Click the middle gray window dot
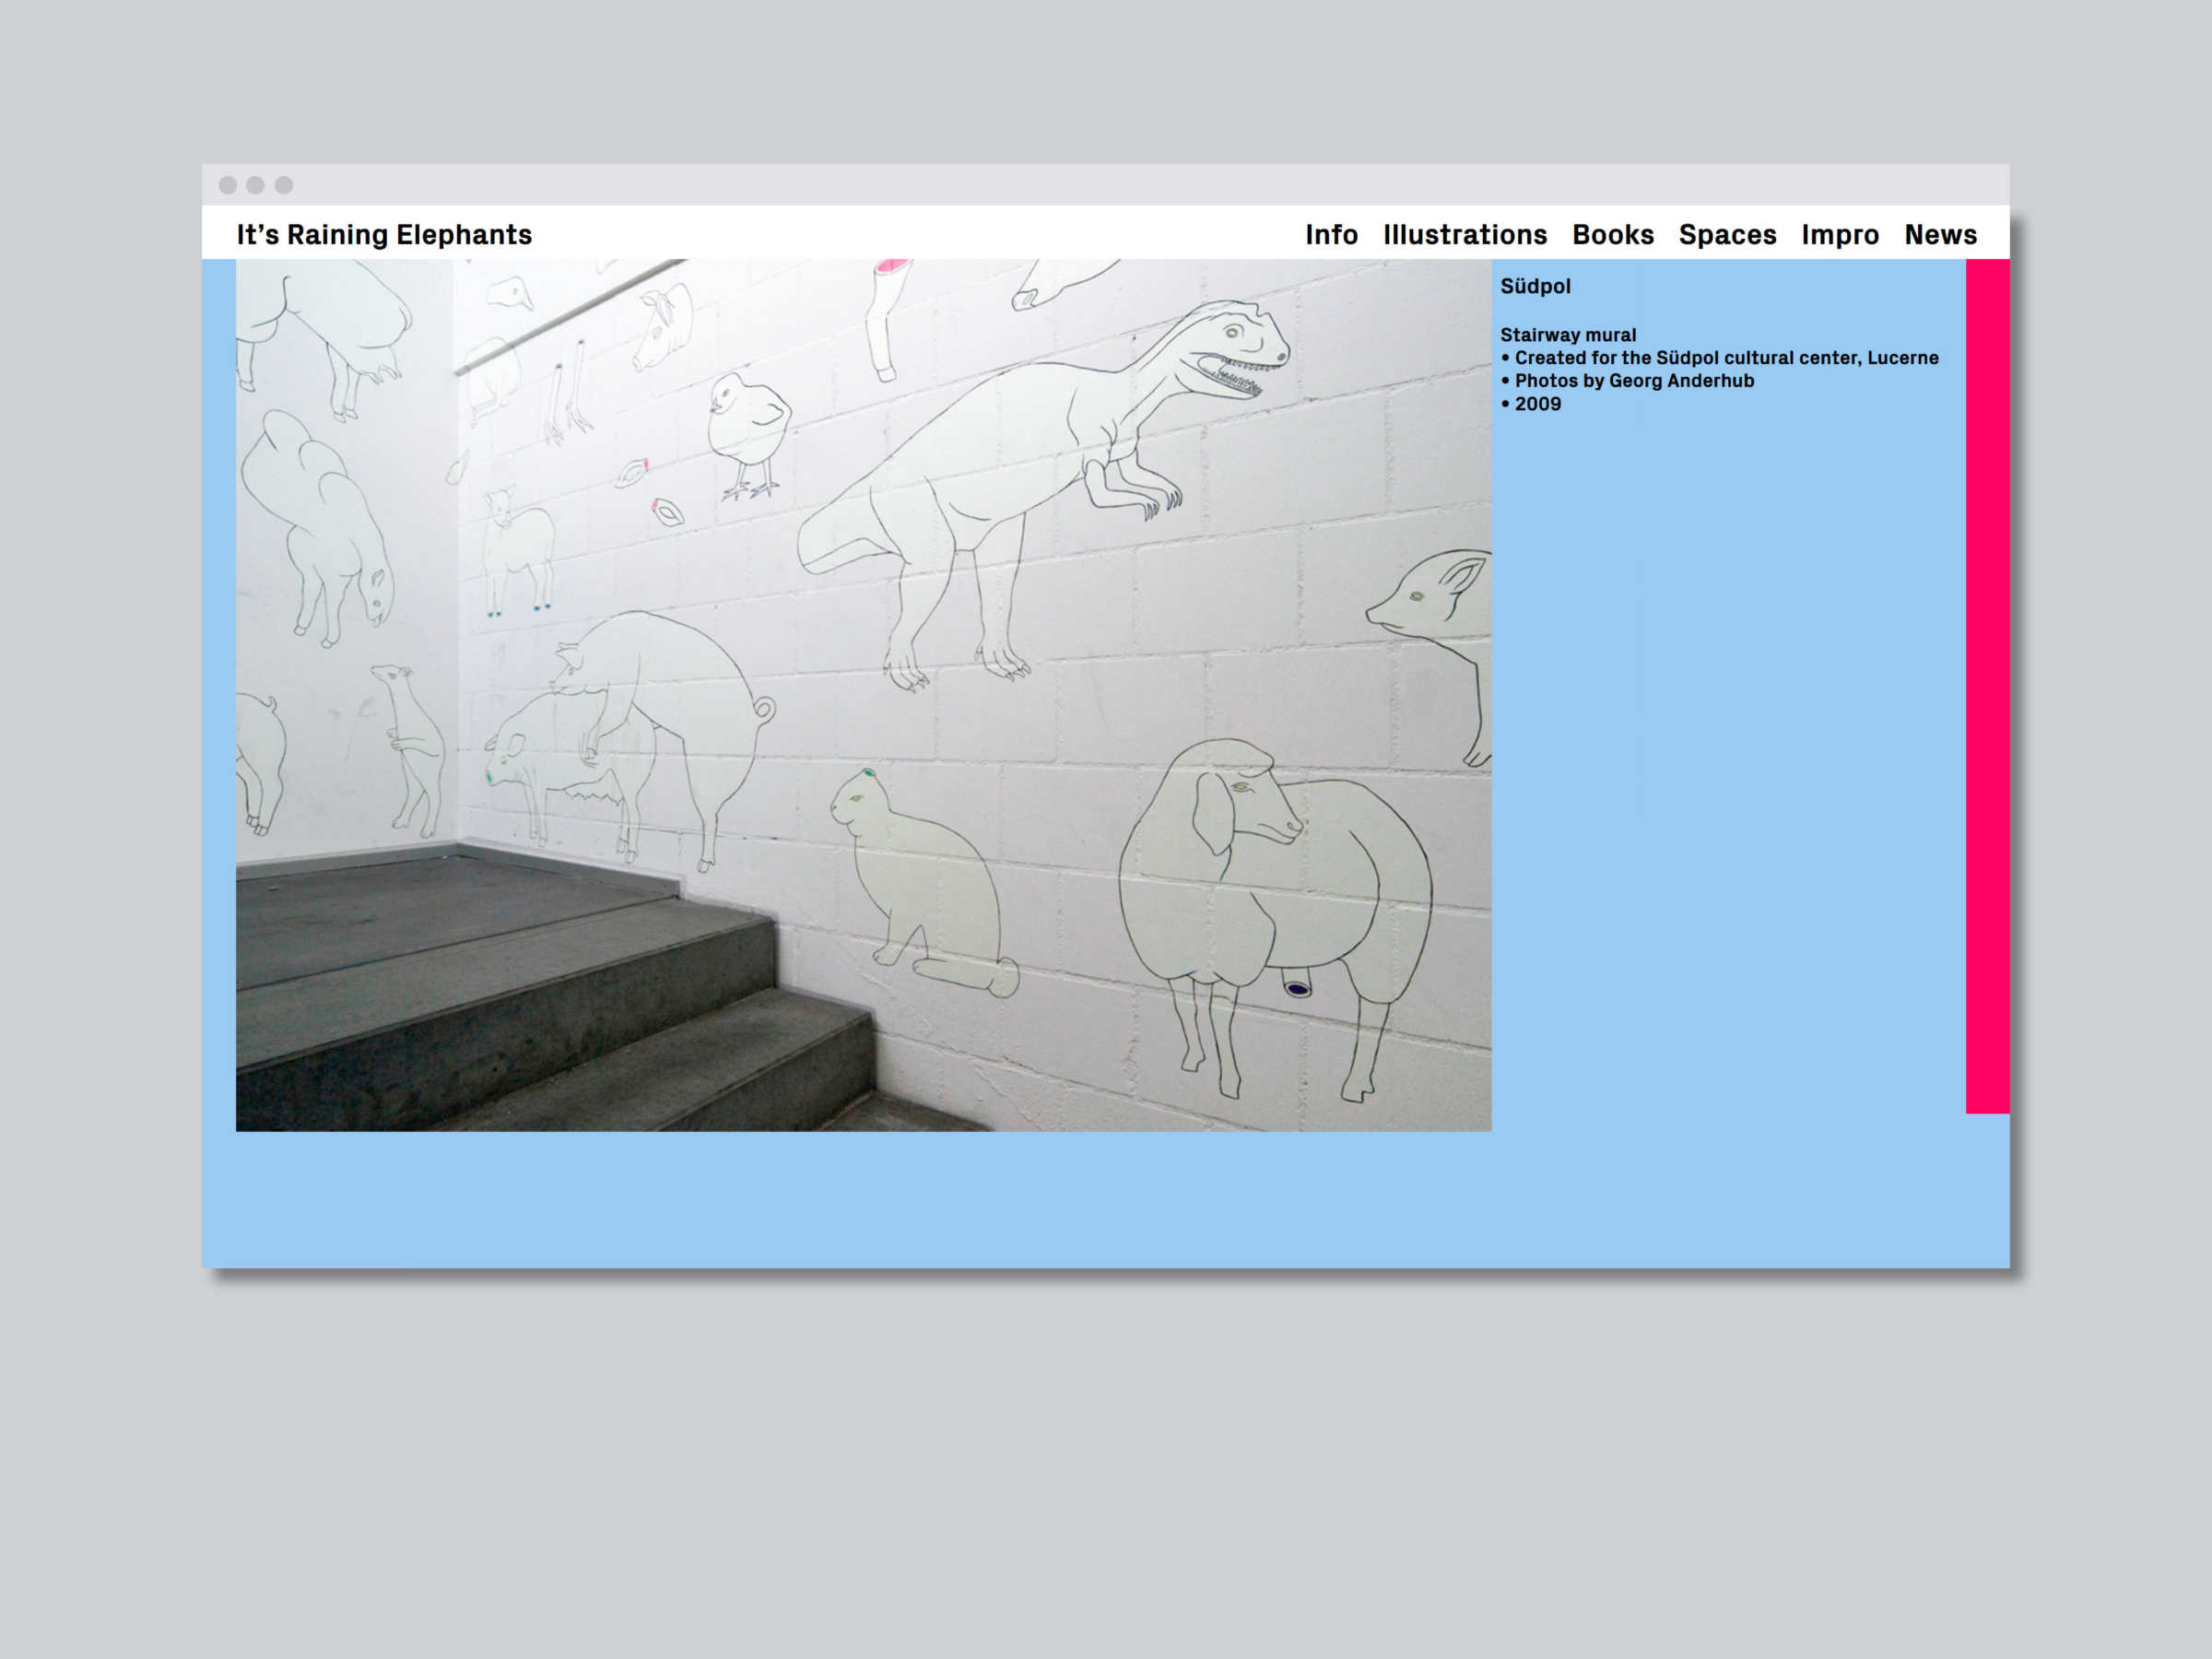This screenshot has width=2212, height=1659. tap(256, 185)
